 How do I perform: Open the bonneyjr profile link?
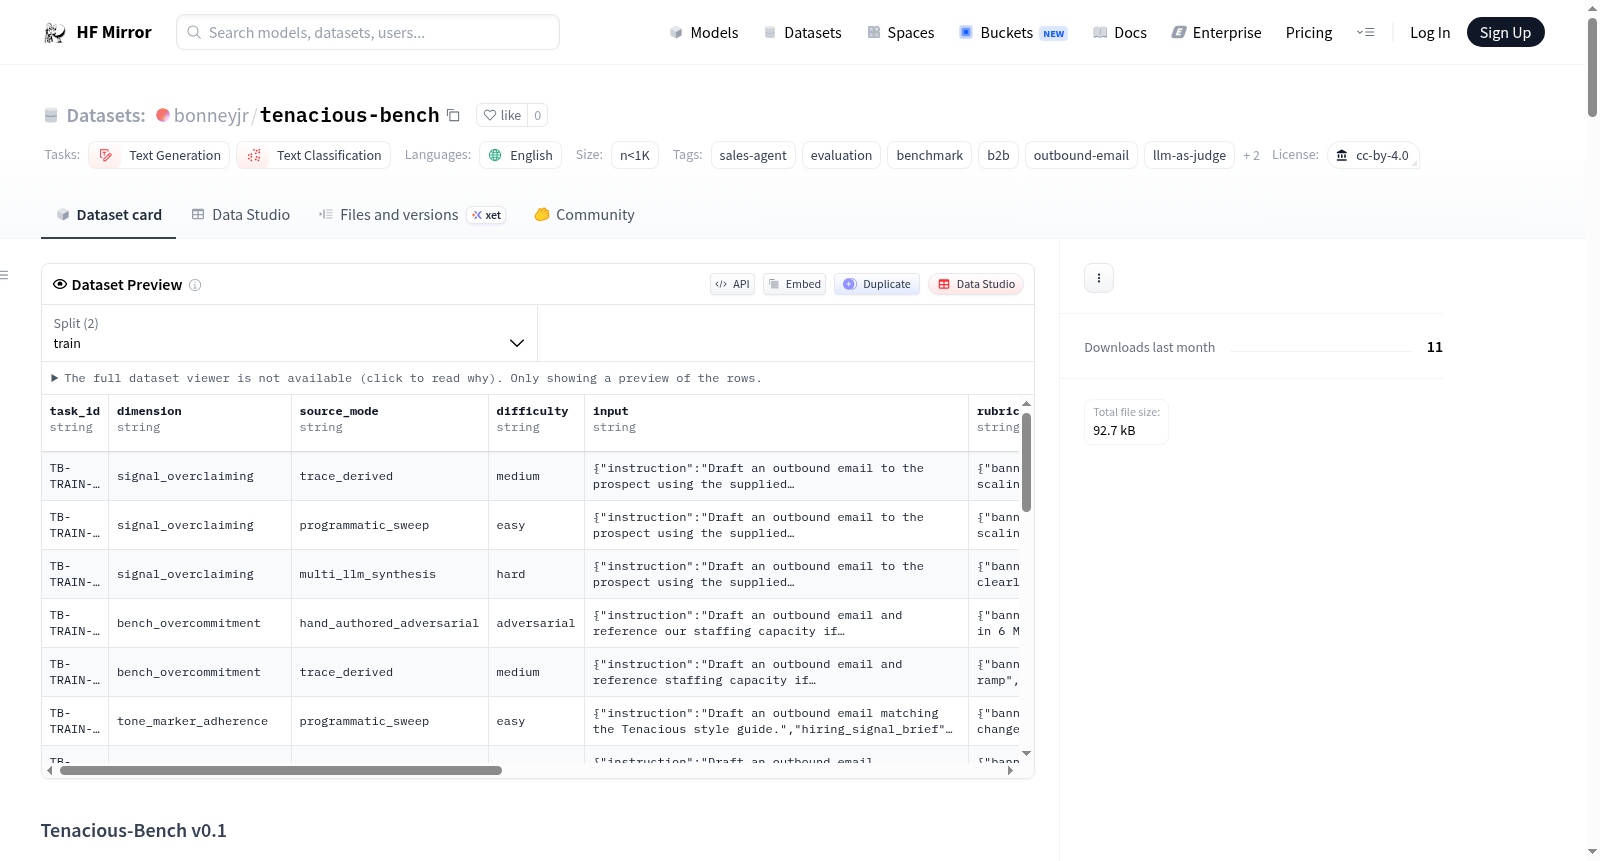point(211,115)
